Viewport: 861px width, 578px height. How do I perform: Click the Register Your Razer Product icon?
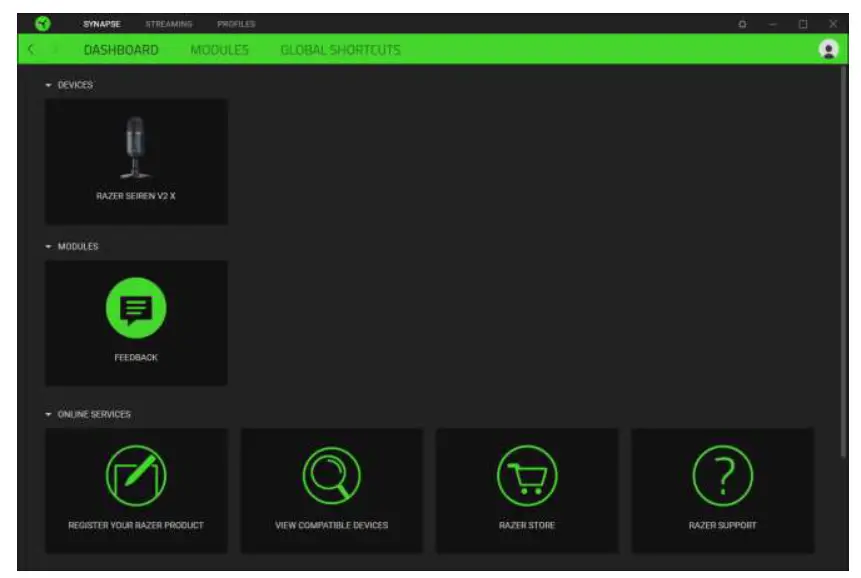point(136,475)
